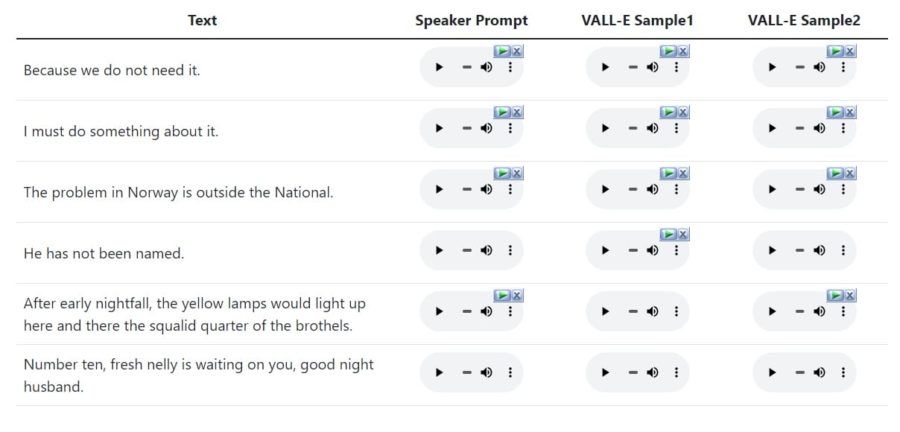Click progress bar of VALL-E Sample1 in Norway row

633,189
